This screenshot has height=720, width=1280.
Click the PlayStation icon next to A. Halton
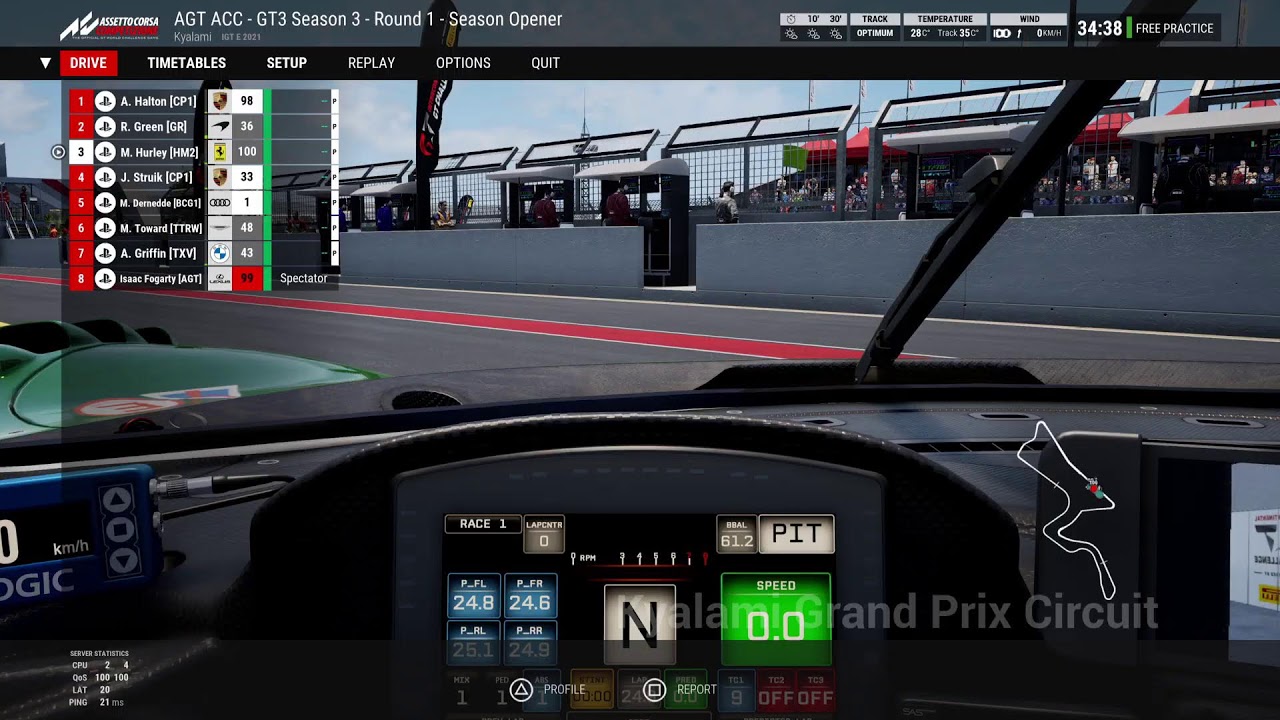[x=105, y=101]
